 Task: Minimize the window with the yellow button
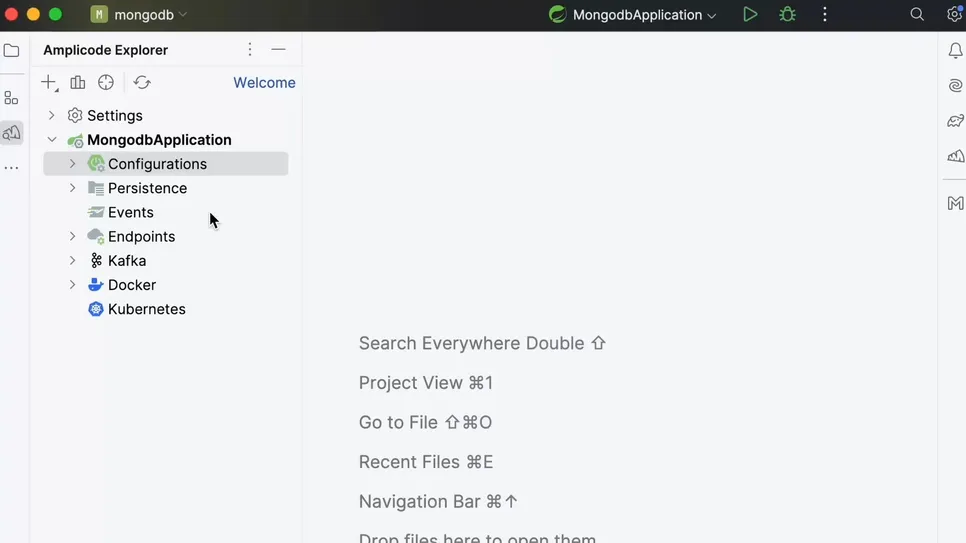click(x=33, y=14)
